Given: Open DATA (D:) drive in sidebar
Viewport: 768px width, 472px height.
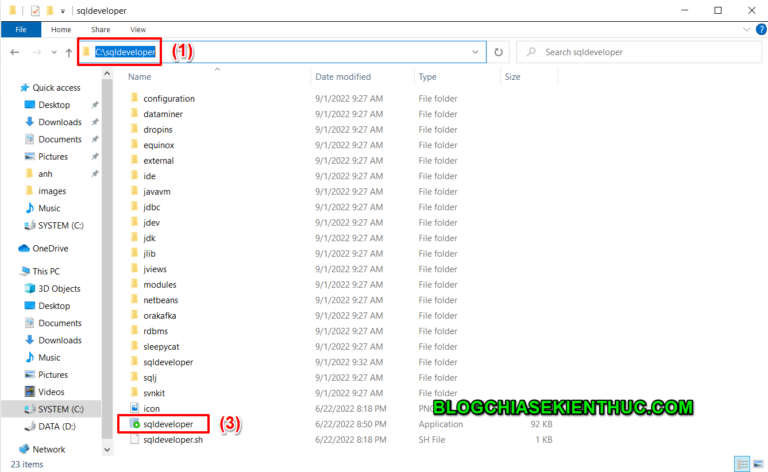Looking at the screenshot, I should click(x=60, y=426).
